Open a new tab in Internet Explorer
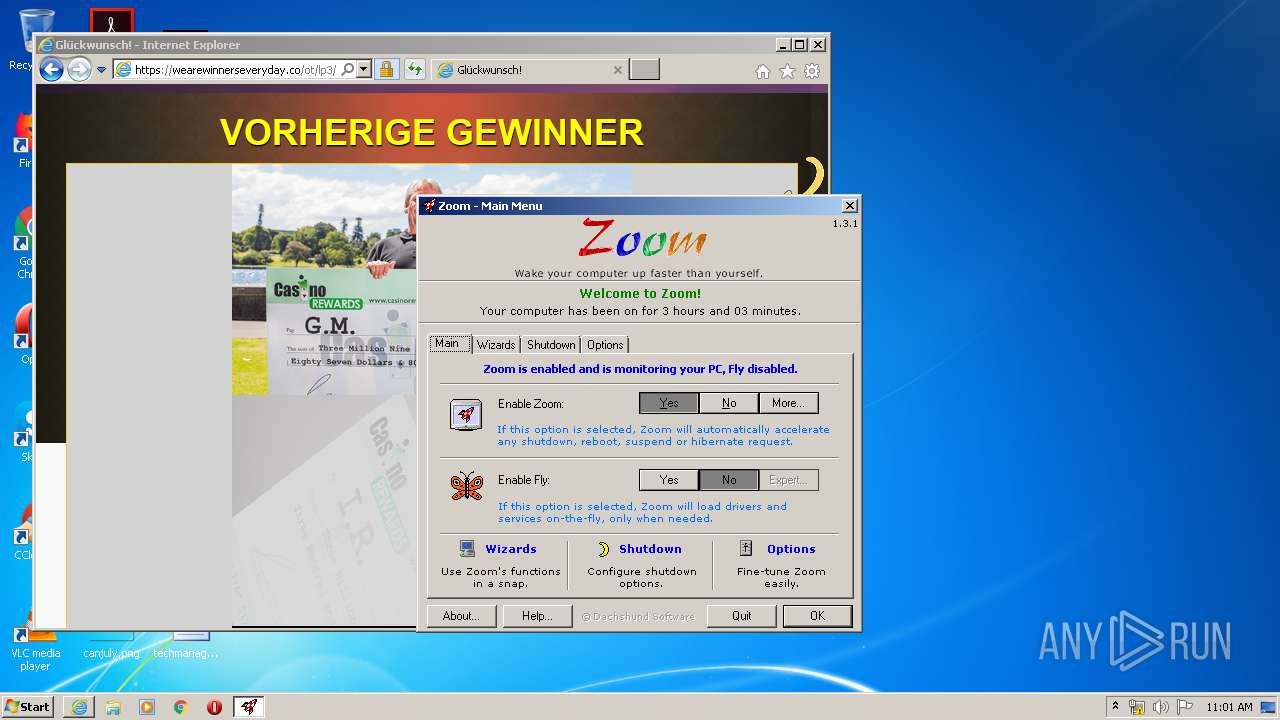The width and height of the screenshot is (1280, 720). (x=645, y=70)
